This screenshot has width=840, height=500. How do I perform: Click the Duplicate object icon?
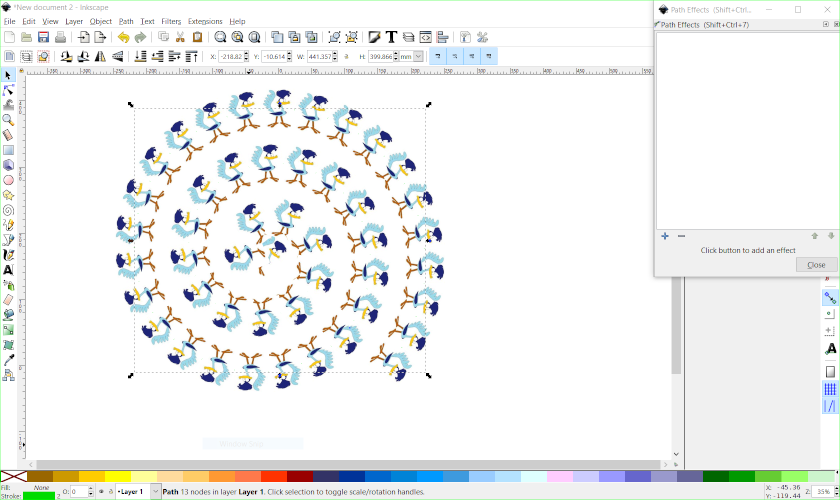tap(277, 37)
